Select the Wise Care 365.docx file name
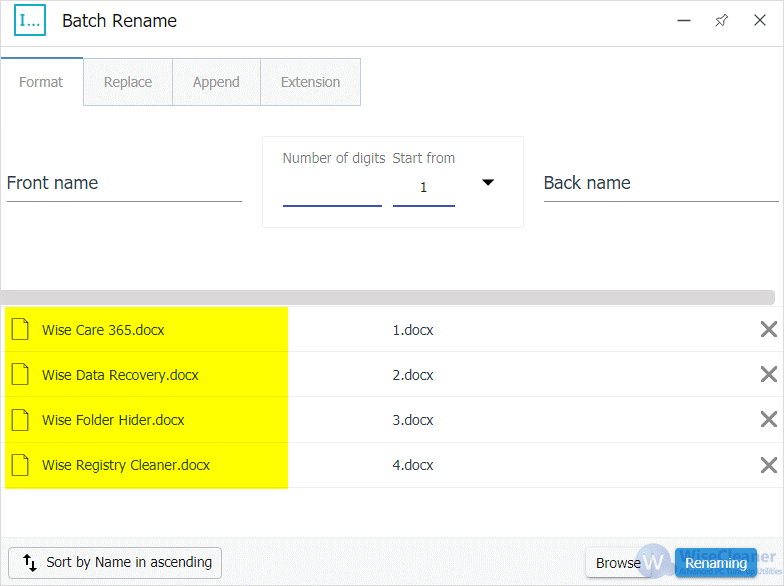Screen dimensions: 784x586 coord(103,330)
